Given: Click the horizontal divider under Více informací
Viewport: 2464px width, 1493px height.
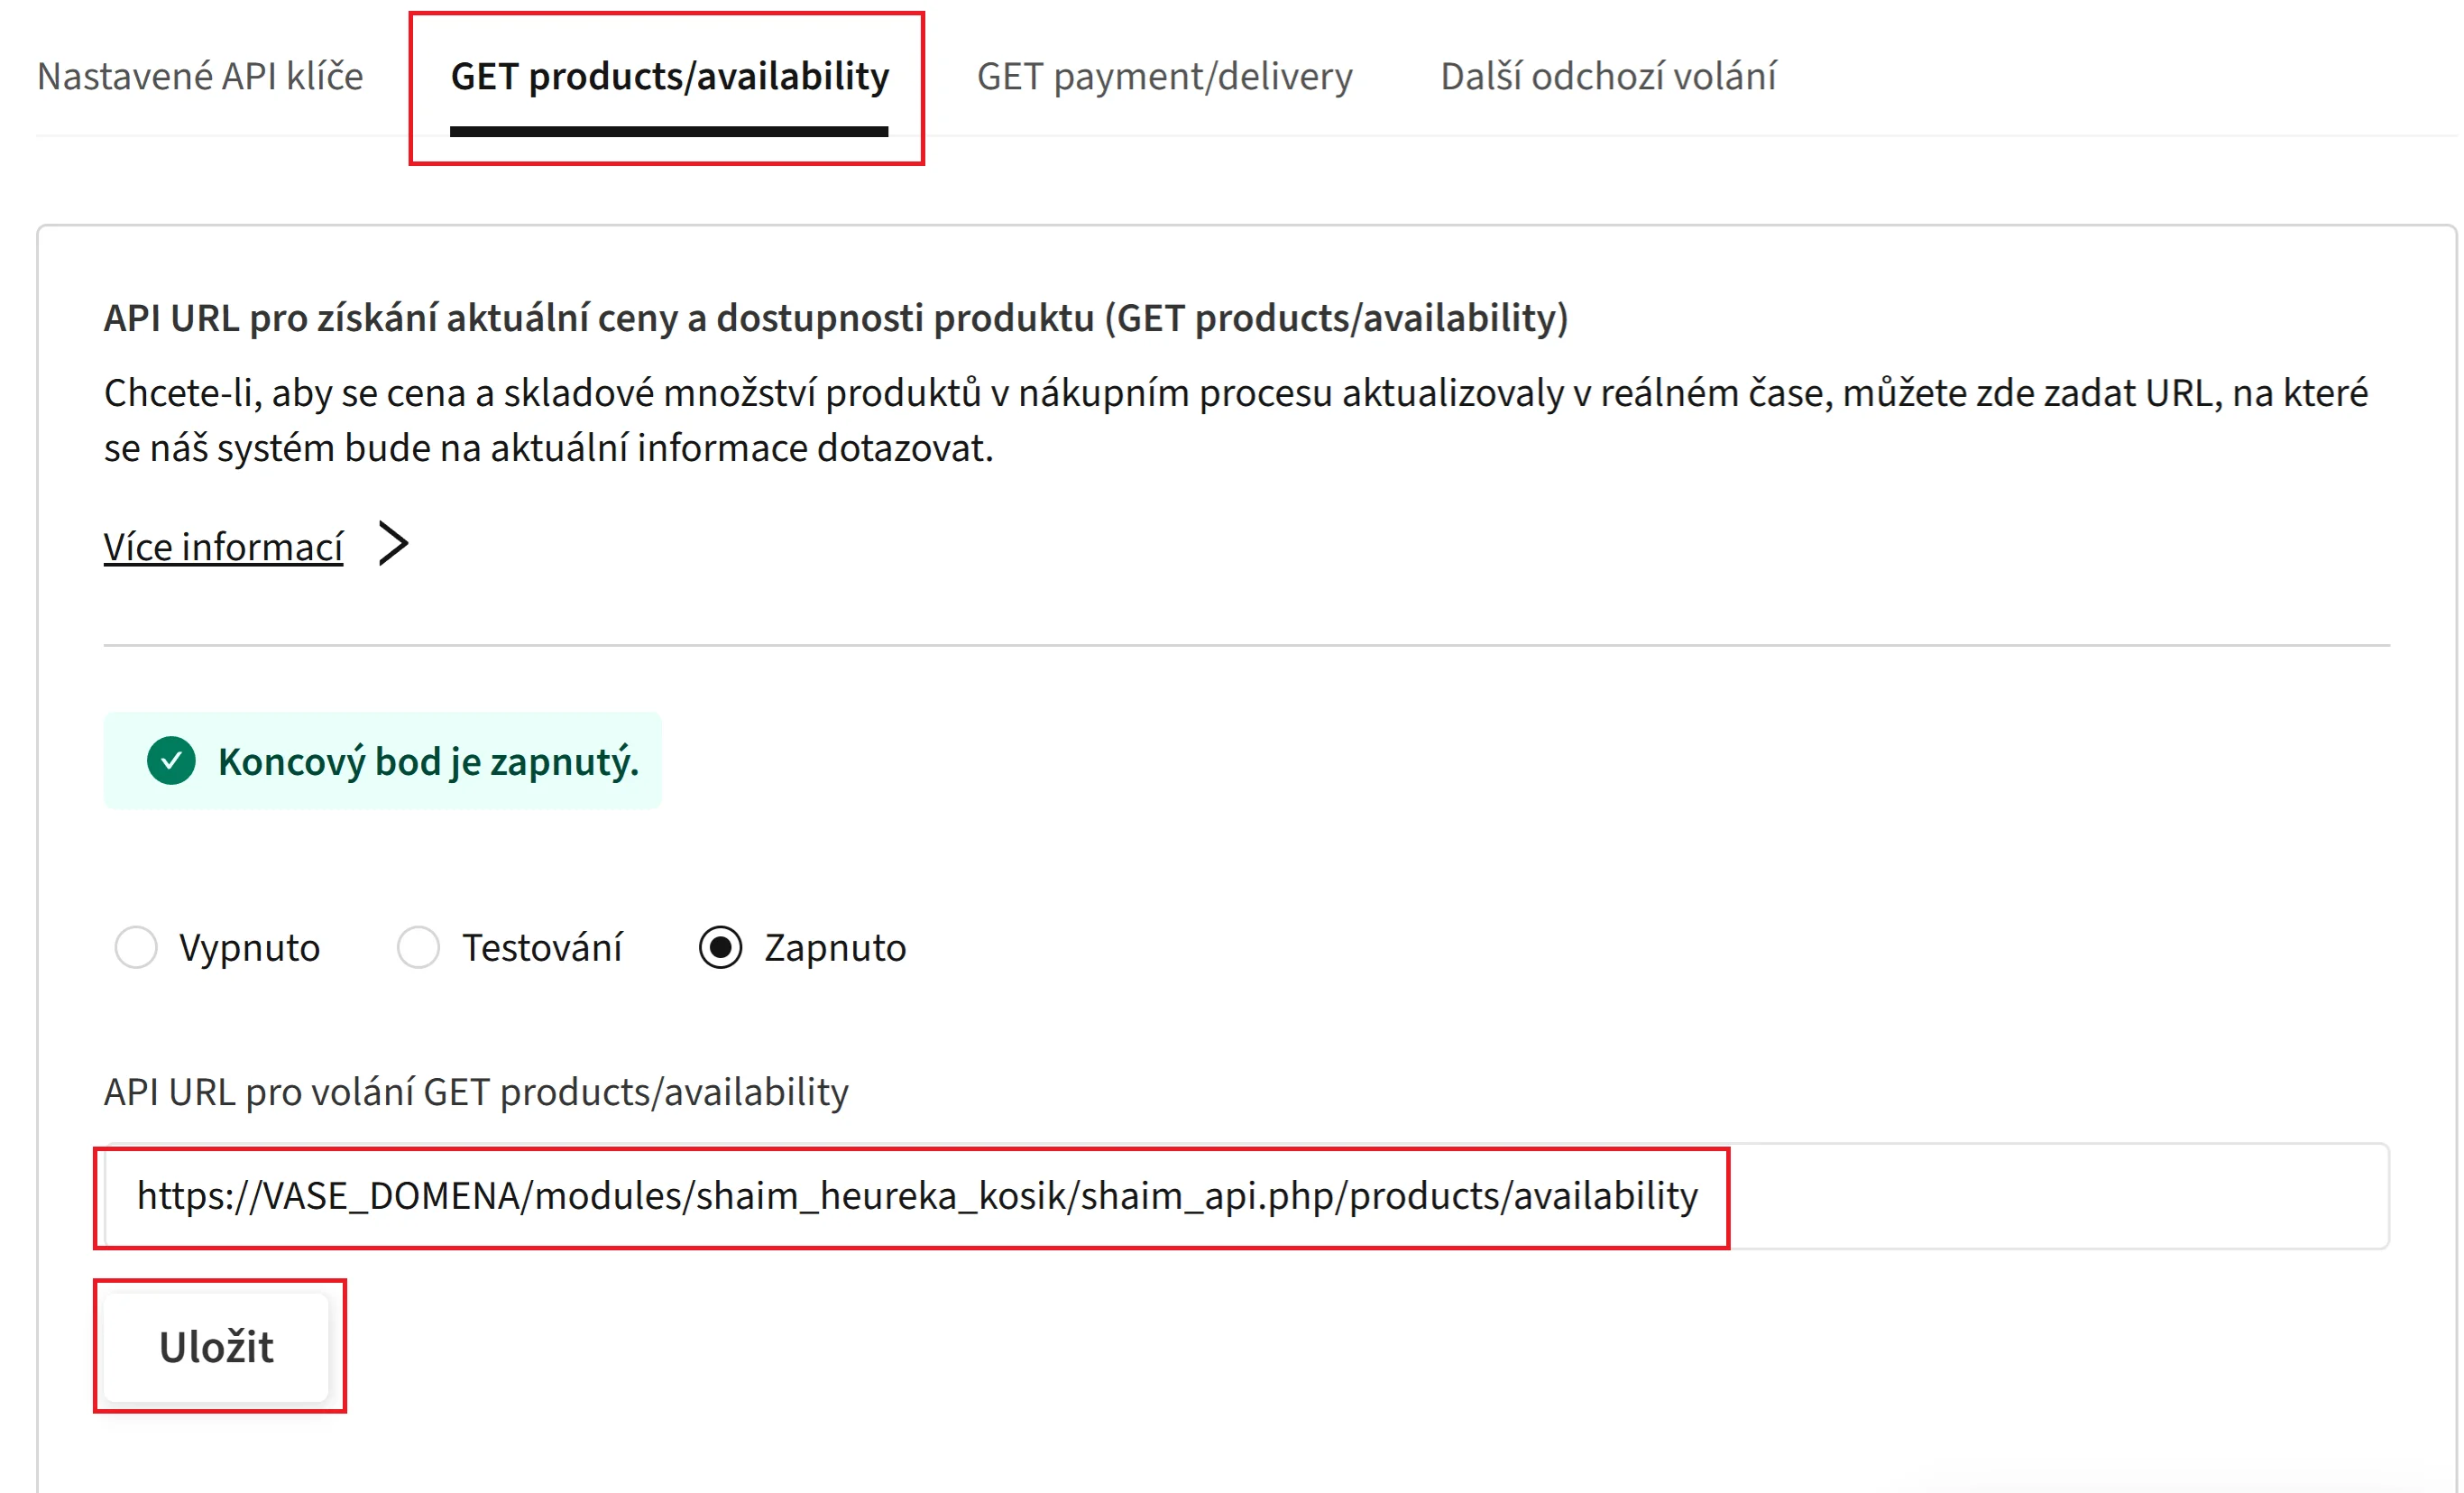Looking at the screenshot, I should (x=1245, y=646).
